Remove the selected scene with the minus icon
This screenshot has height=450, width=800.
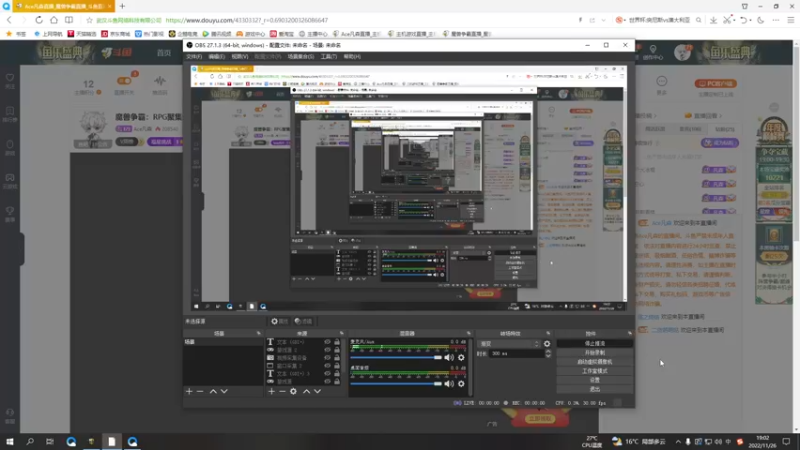tap(200, 391)
